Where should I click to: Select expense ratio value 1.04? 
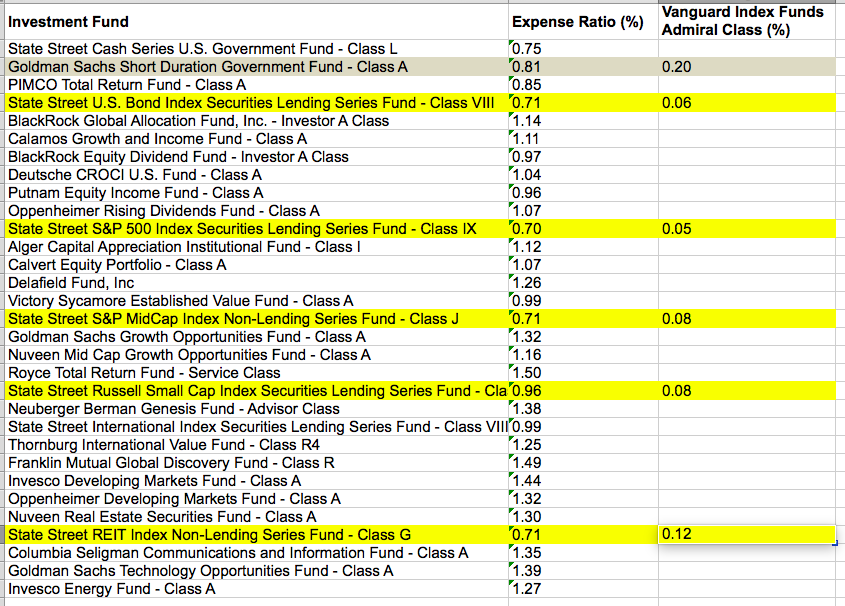point(583,175)
